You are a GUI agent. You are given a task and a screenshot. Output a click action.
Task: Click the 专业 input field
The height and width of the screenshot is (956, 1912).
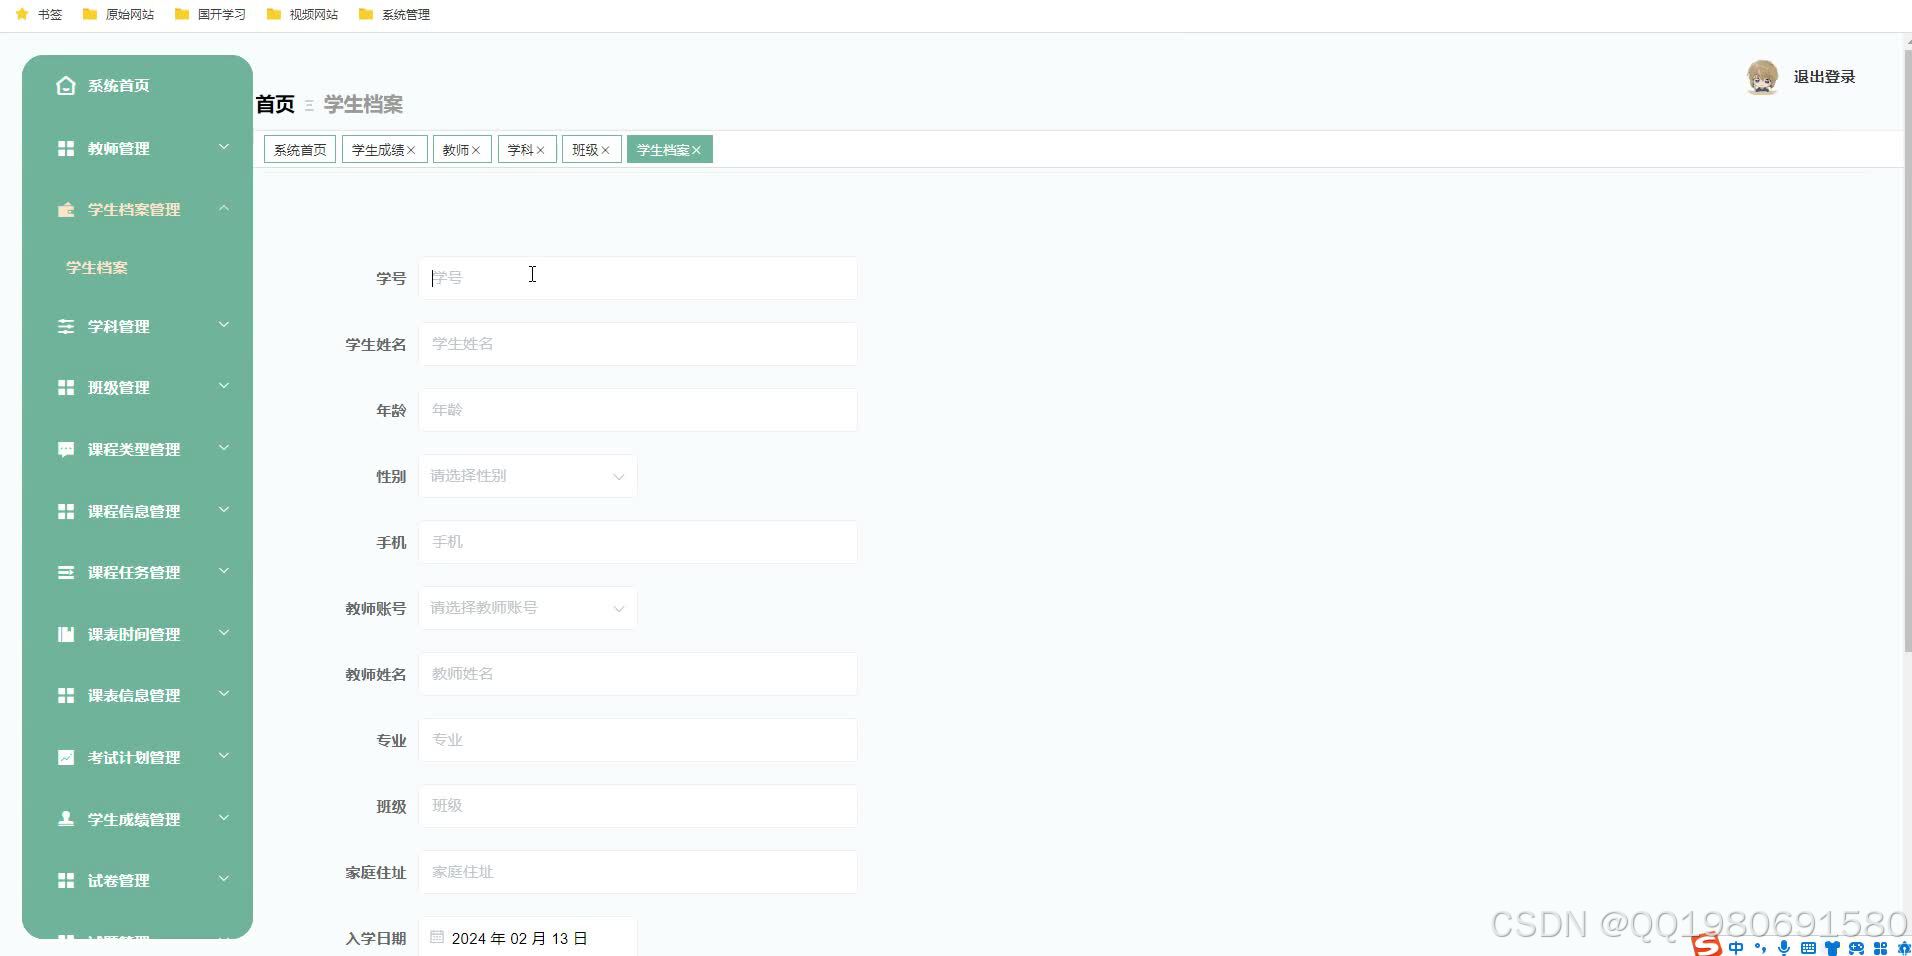[x=638, y=740]
